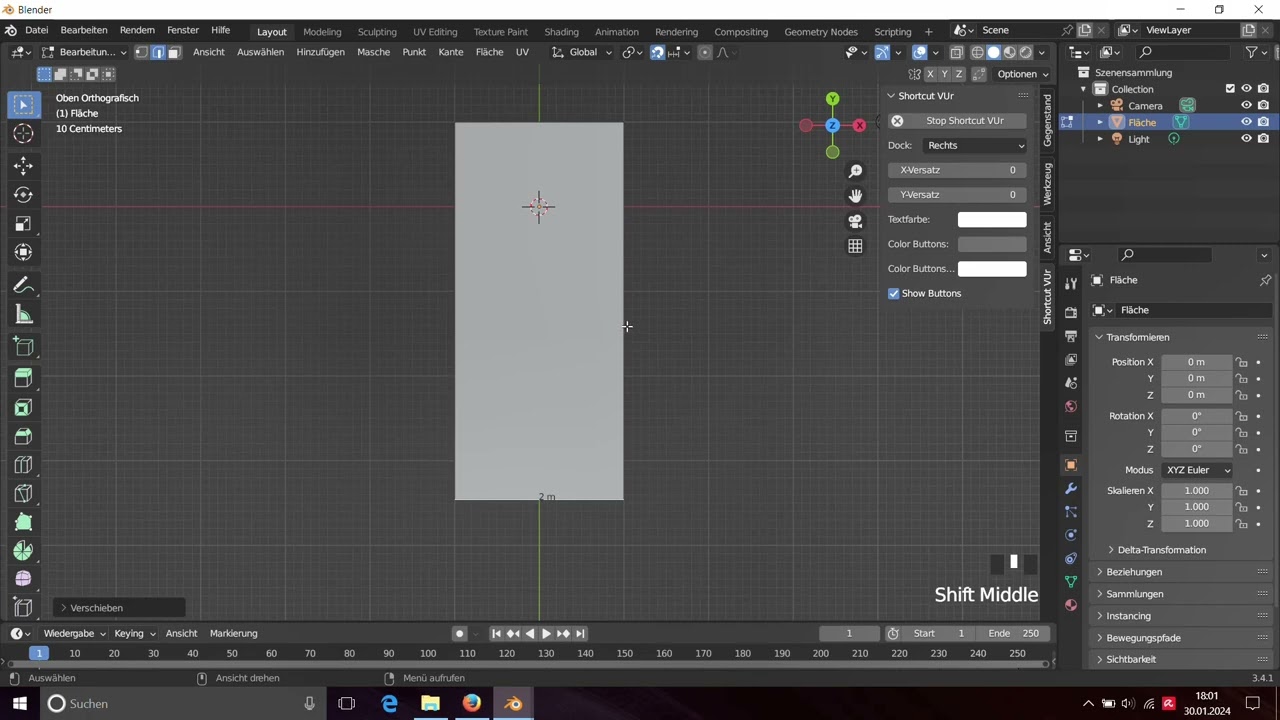Select the Scale tool in left toolbar
The height and width of the screenshot is (720, 1280).
point(24,224)
